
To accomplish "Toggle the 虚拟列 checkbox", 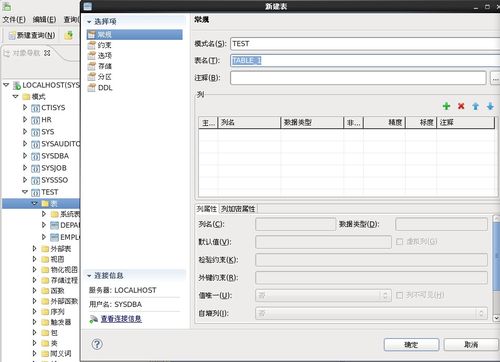I will coord(399,242).
